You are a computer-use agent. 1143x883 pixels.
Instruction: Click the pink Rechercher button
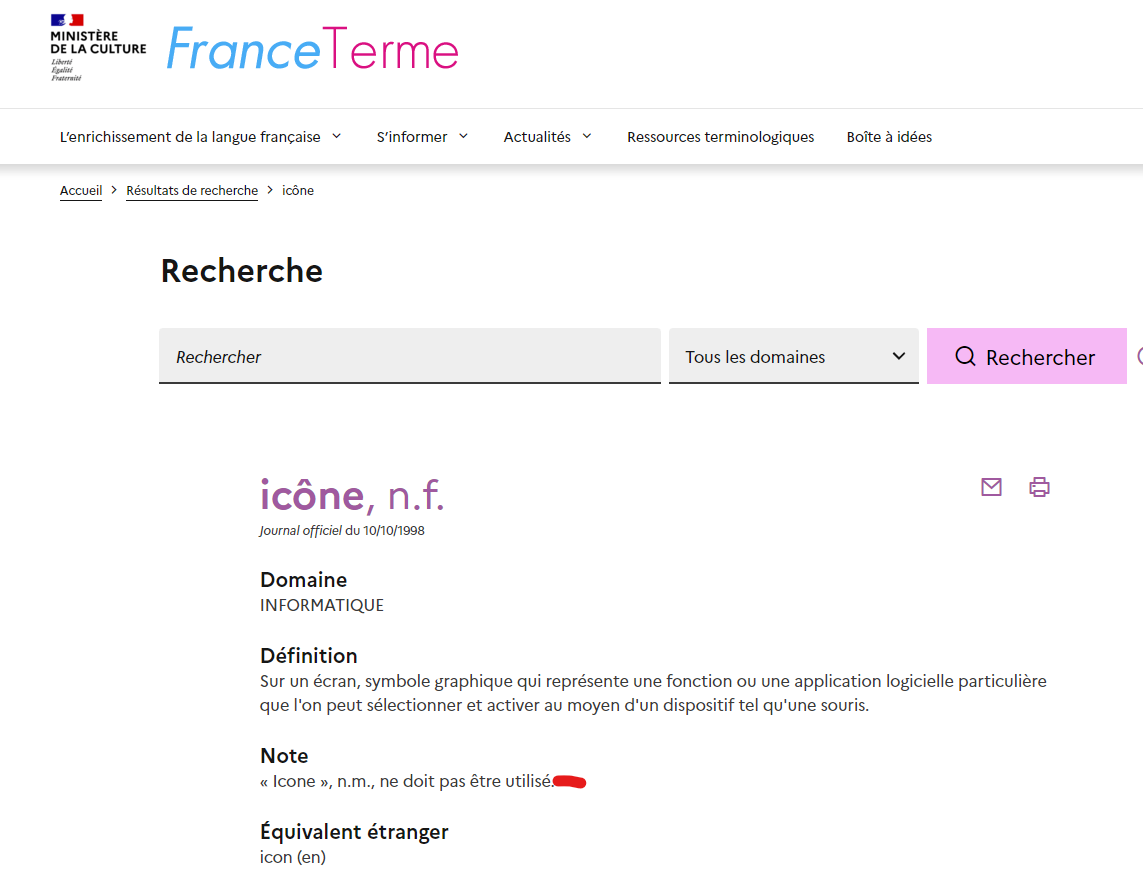pyautogui.click(x=1026, y=356)
